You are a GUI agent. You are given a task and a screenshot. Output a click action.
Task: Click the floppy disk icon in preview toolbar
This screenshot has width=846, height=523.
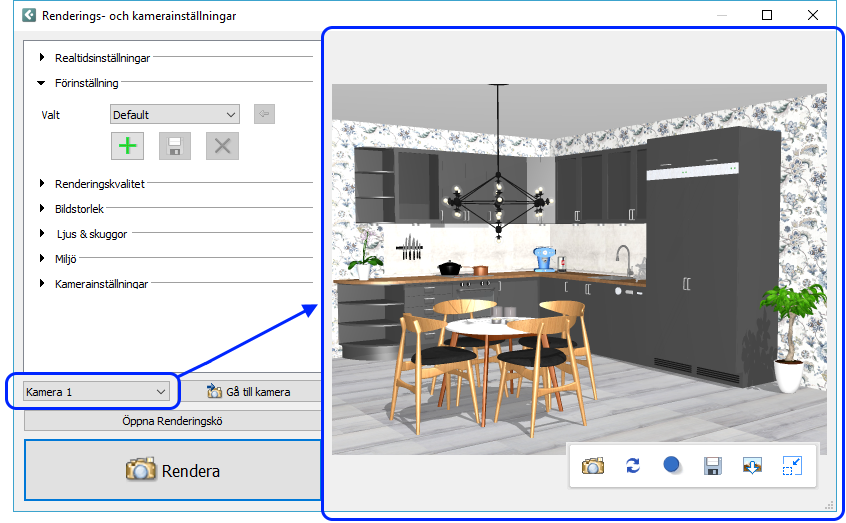713,466
